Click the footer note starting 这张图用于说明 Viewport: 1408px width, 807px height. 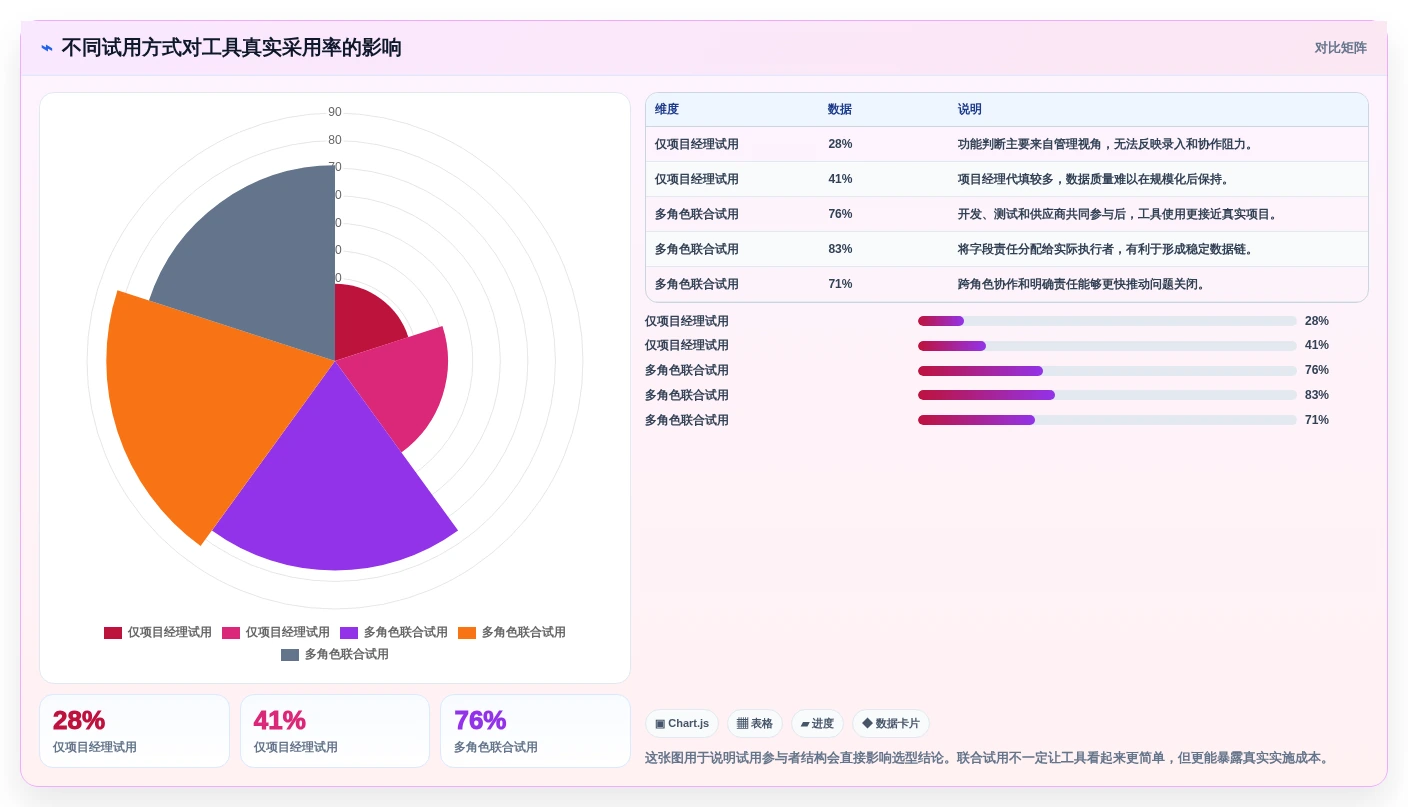(x=989, y=758)
